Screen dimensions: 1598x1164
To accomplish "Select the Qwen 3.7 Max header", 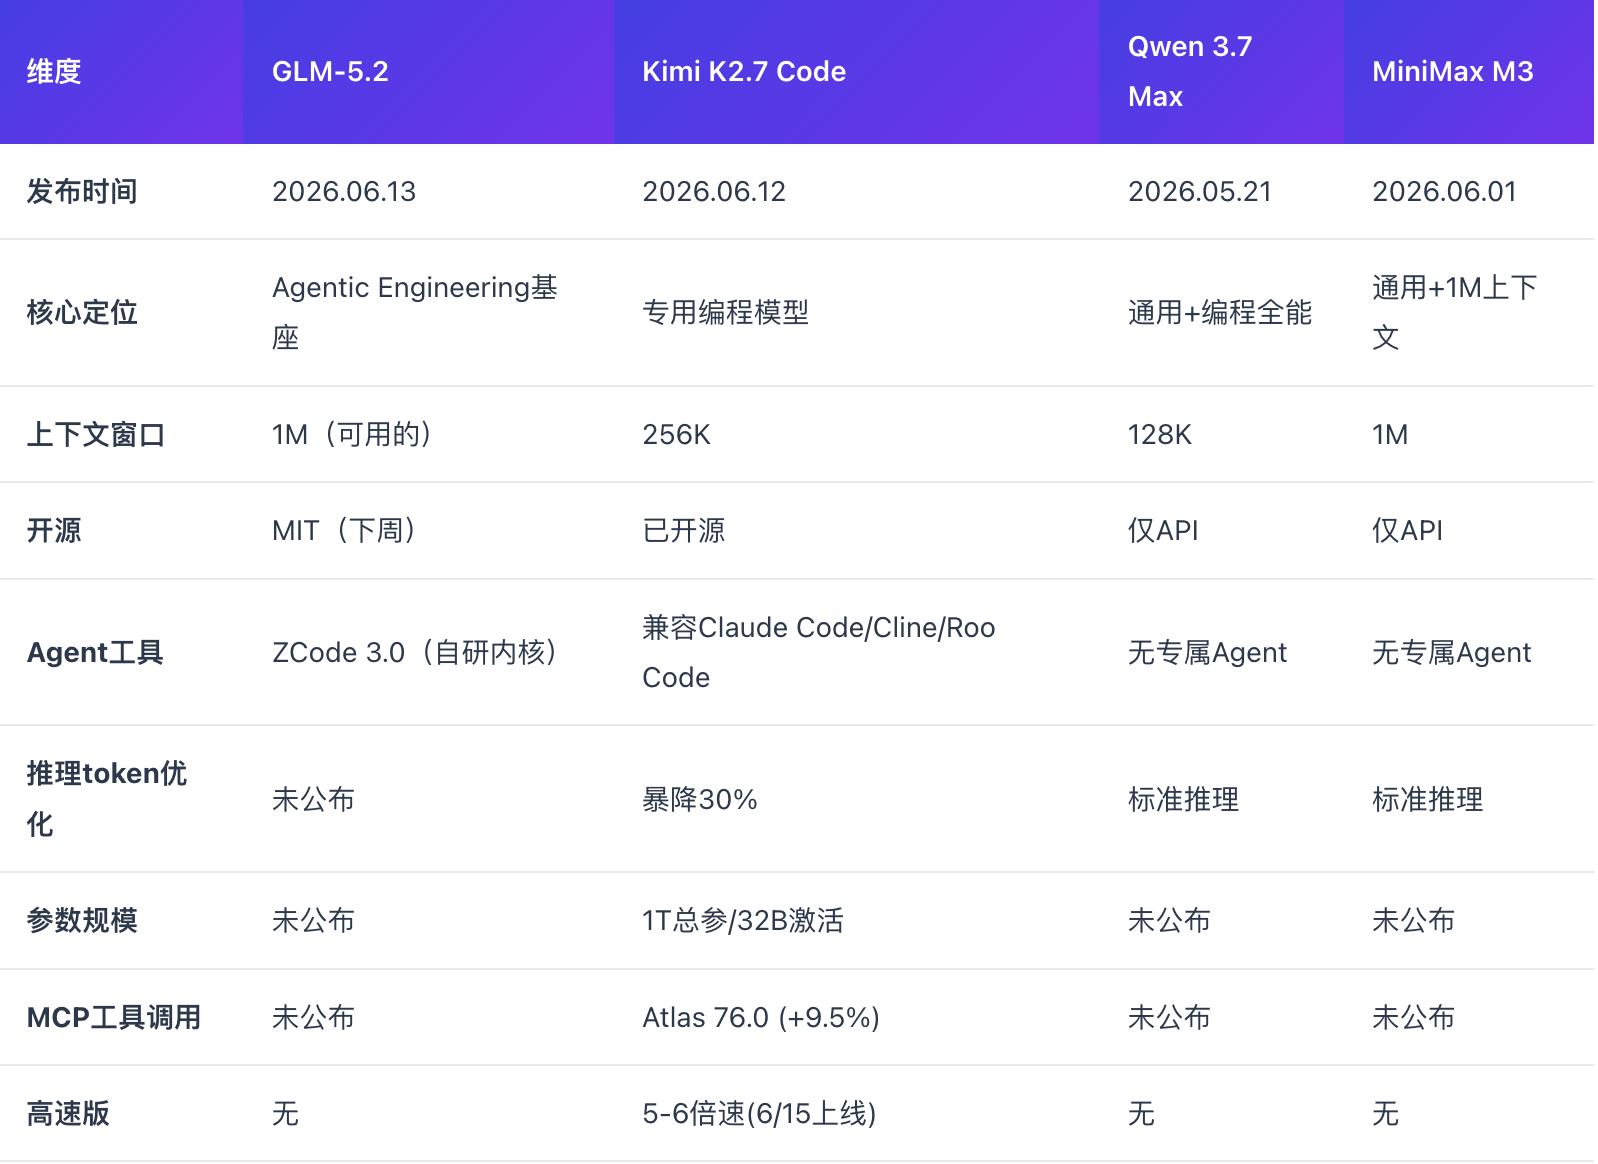I will click(x=1190, y=72).
